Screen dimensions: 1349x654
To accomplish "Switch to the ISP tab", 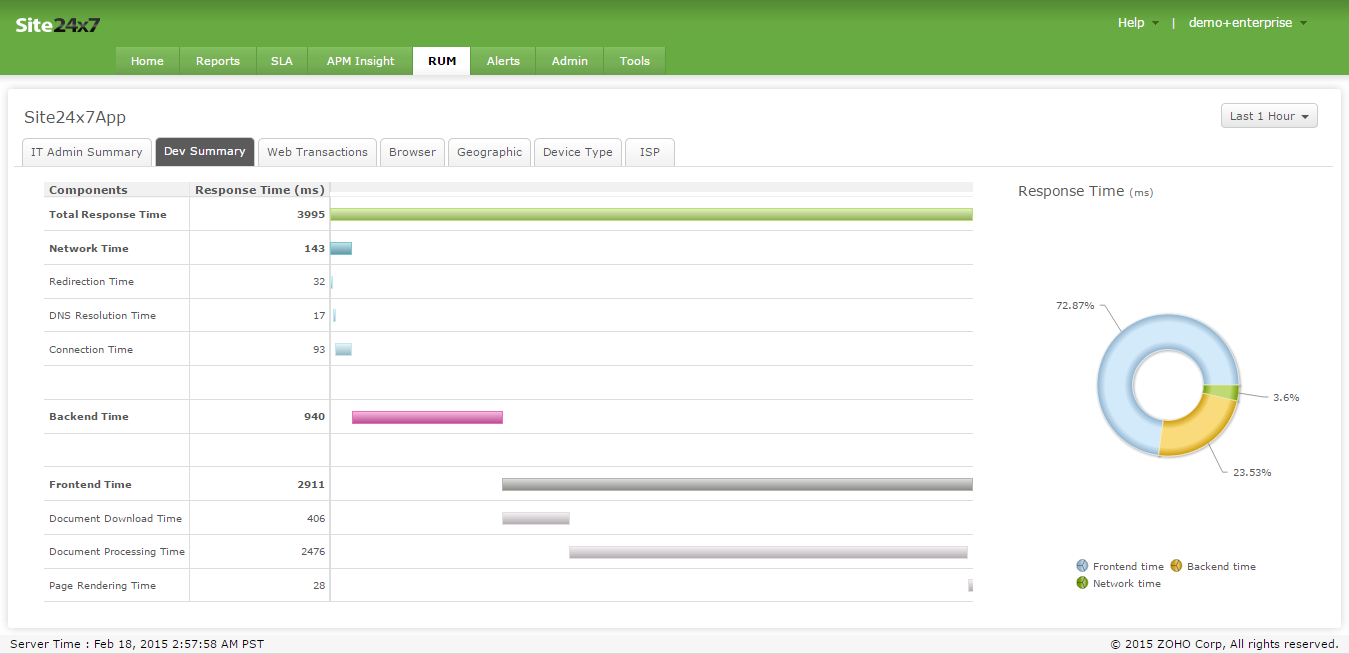I will [x=650, y=152].
